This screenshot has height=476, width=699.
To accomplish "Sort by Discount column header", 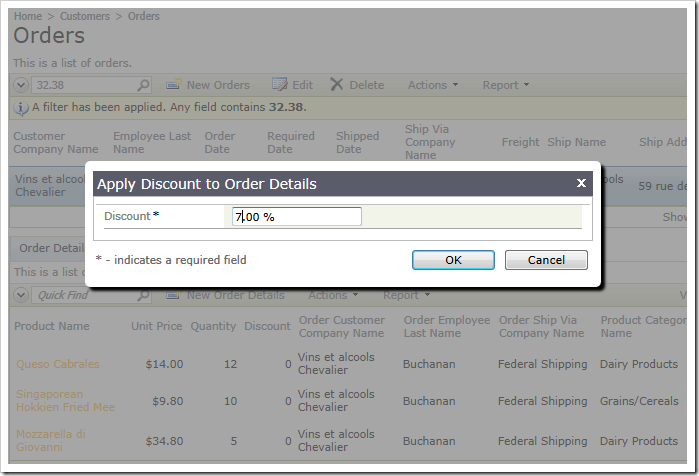I will [x=267, y=326].
